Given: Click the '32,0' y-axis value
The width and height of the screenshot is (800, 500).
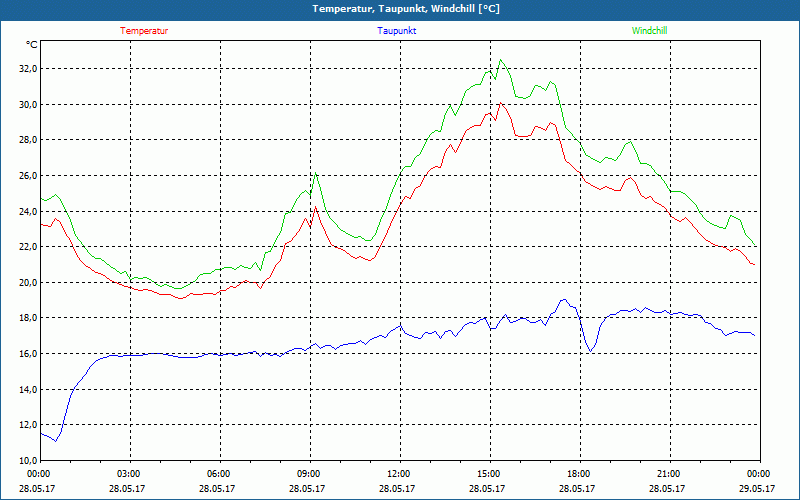Looking at the screenshot, I should [29, 69].
